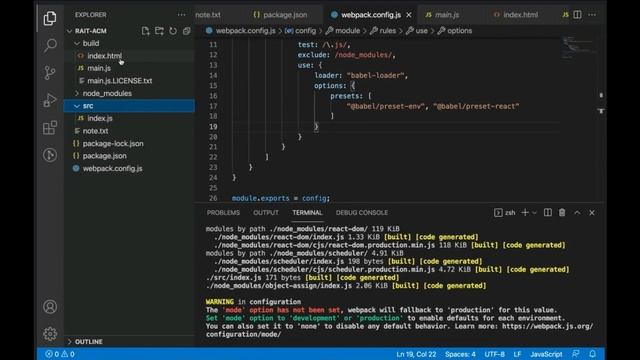640x360 pixels.
Task: Open the Accounts icon in activity bar
Action: tap(50, 307)
